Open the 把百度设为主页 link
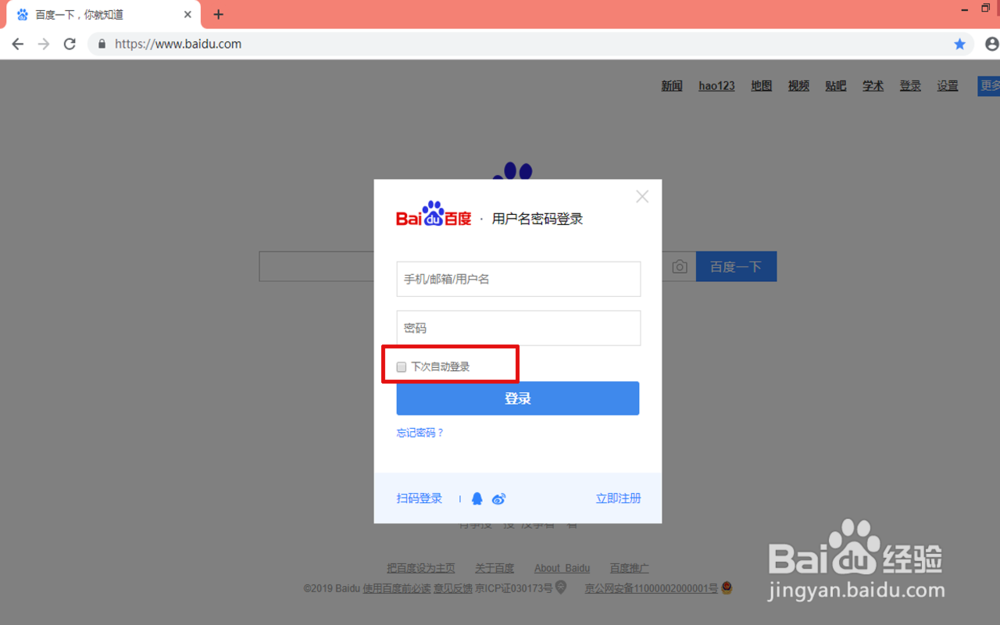 point(421,568)
